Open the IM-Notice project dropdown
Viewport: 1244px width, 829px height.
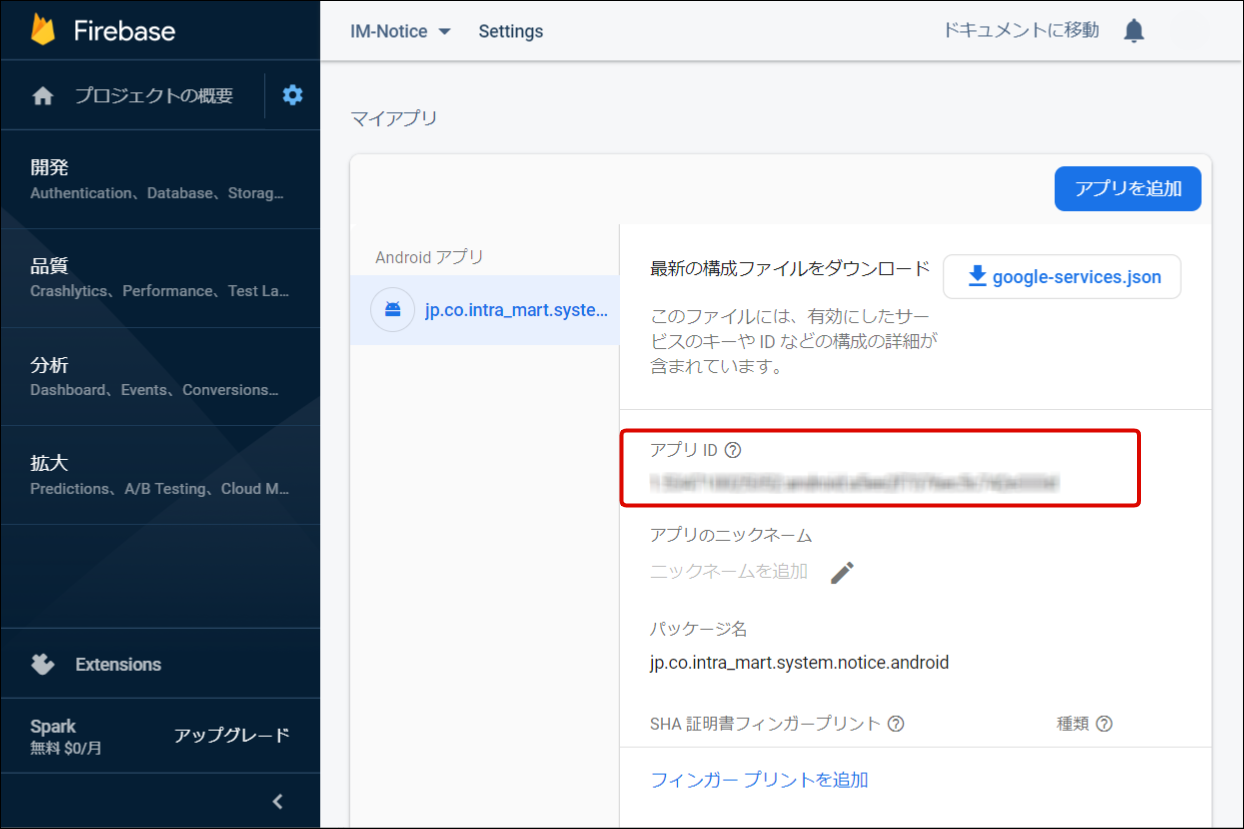400,31
